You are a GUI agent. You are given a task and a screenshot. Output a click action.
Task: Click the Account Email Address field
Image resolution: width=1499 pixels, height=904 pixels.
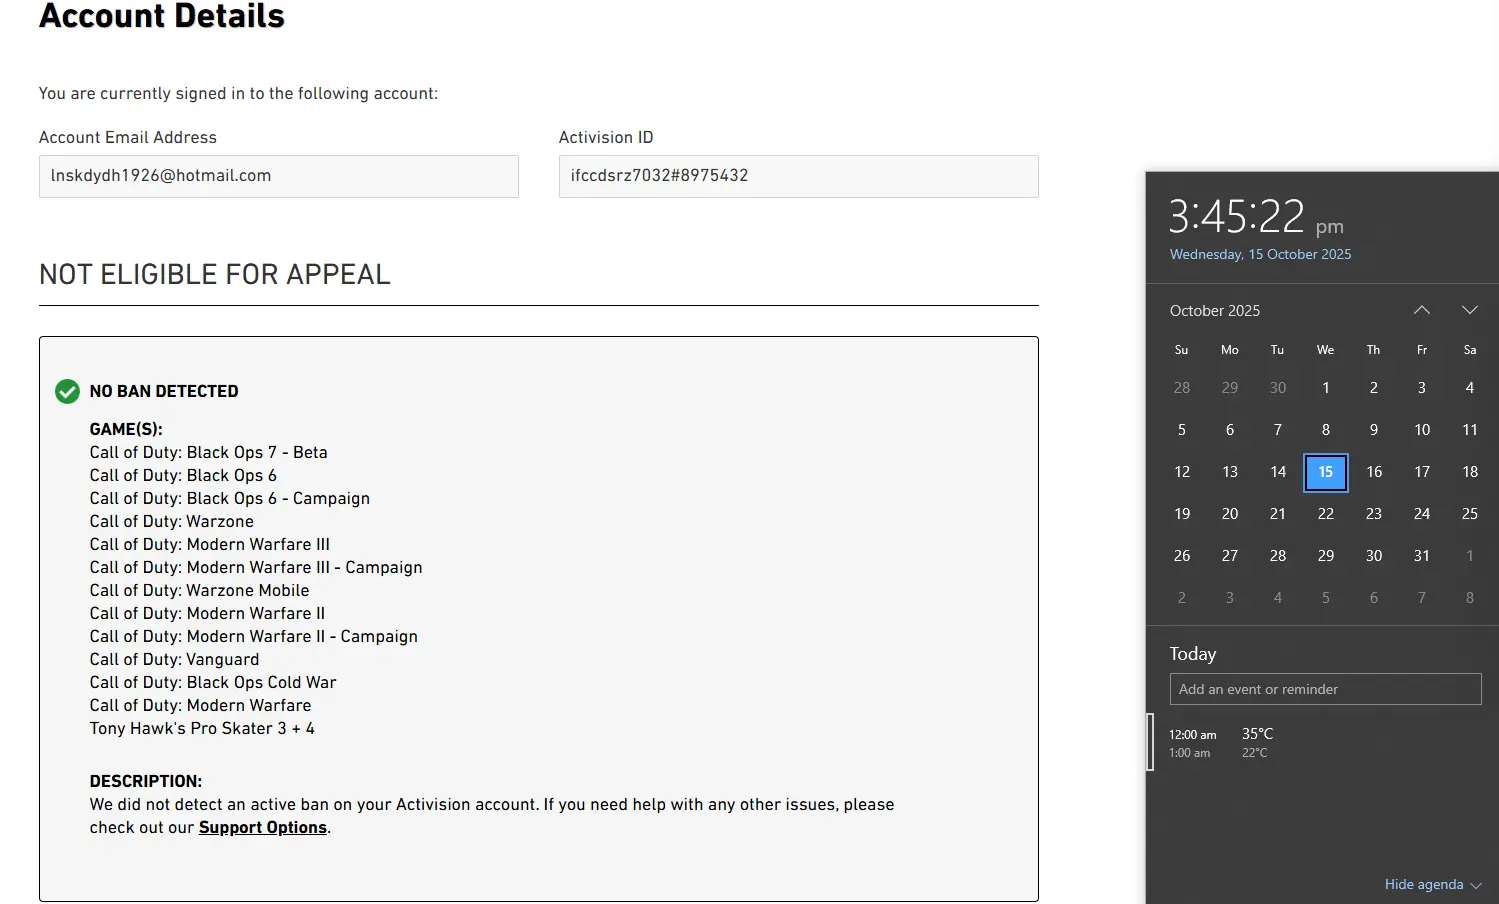click(279, 176)
